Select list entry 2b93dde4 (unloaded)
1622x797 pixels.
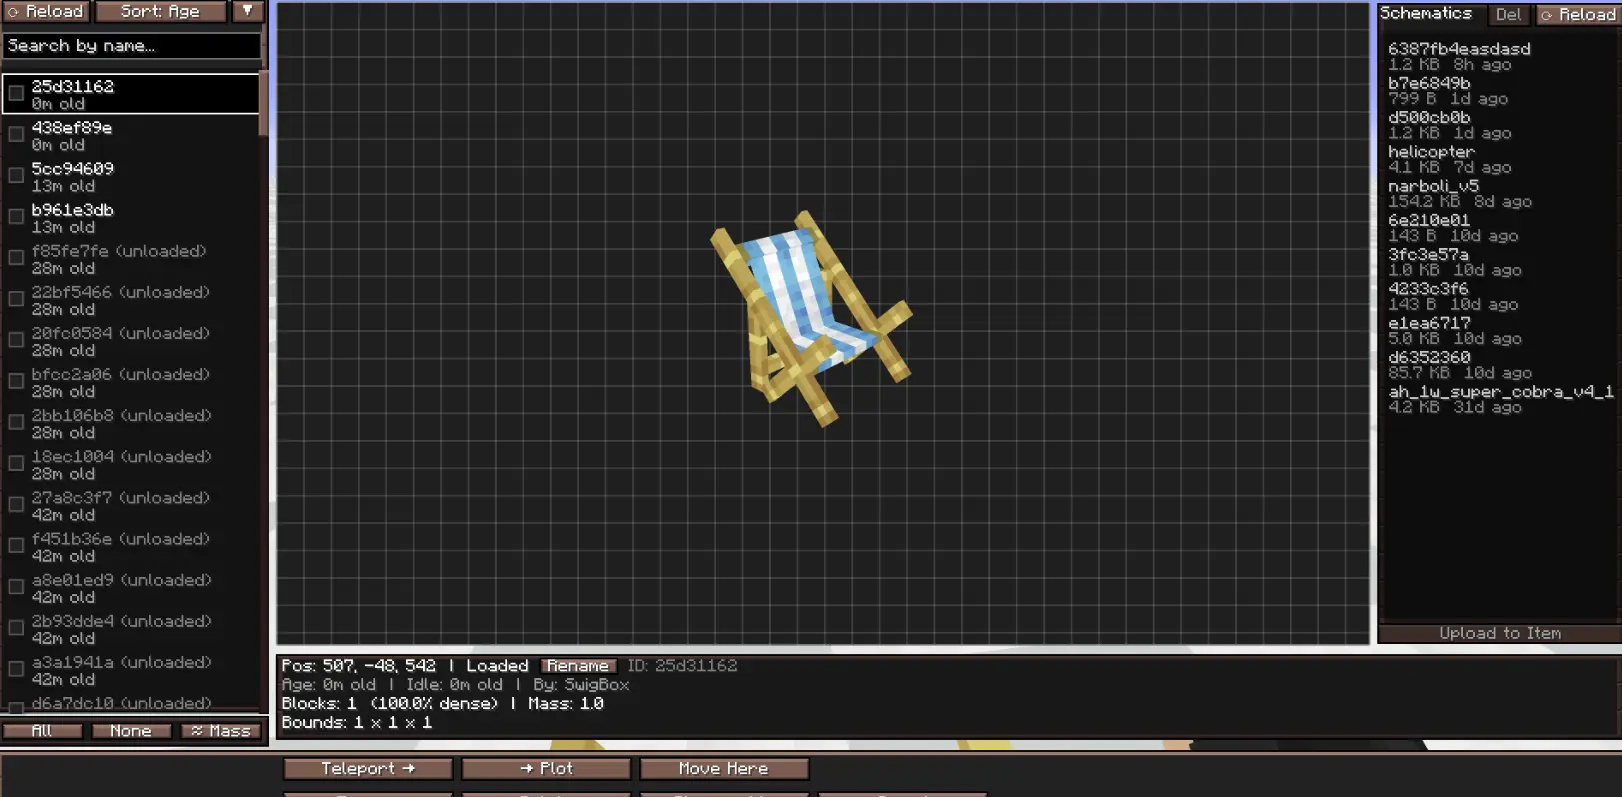click(x=131, y=628)
